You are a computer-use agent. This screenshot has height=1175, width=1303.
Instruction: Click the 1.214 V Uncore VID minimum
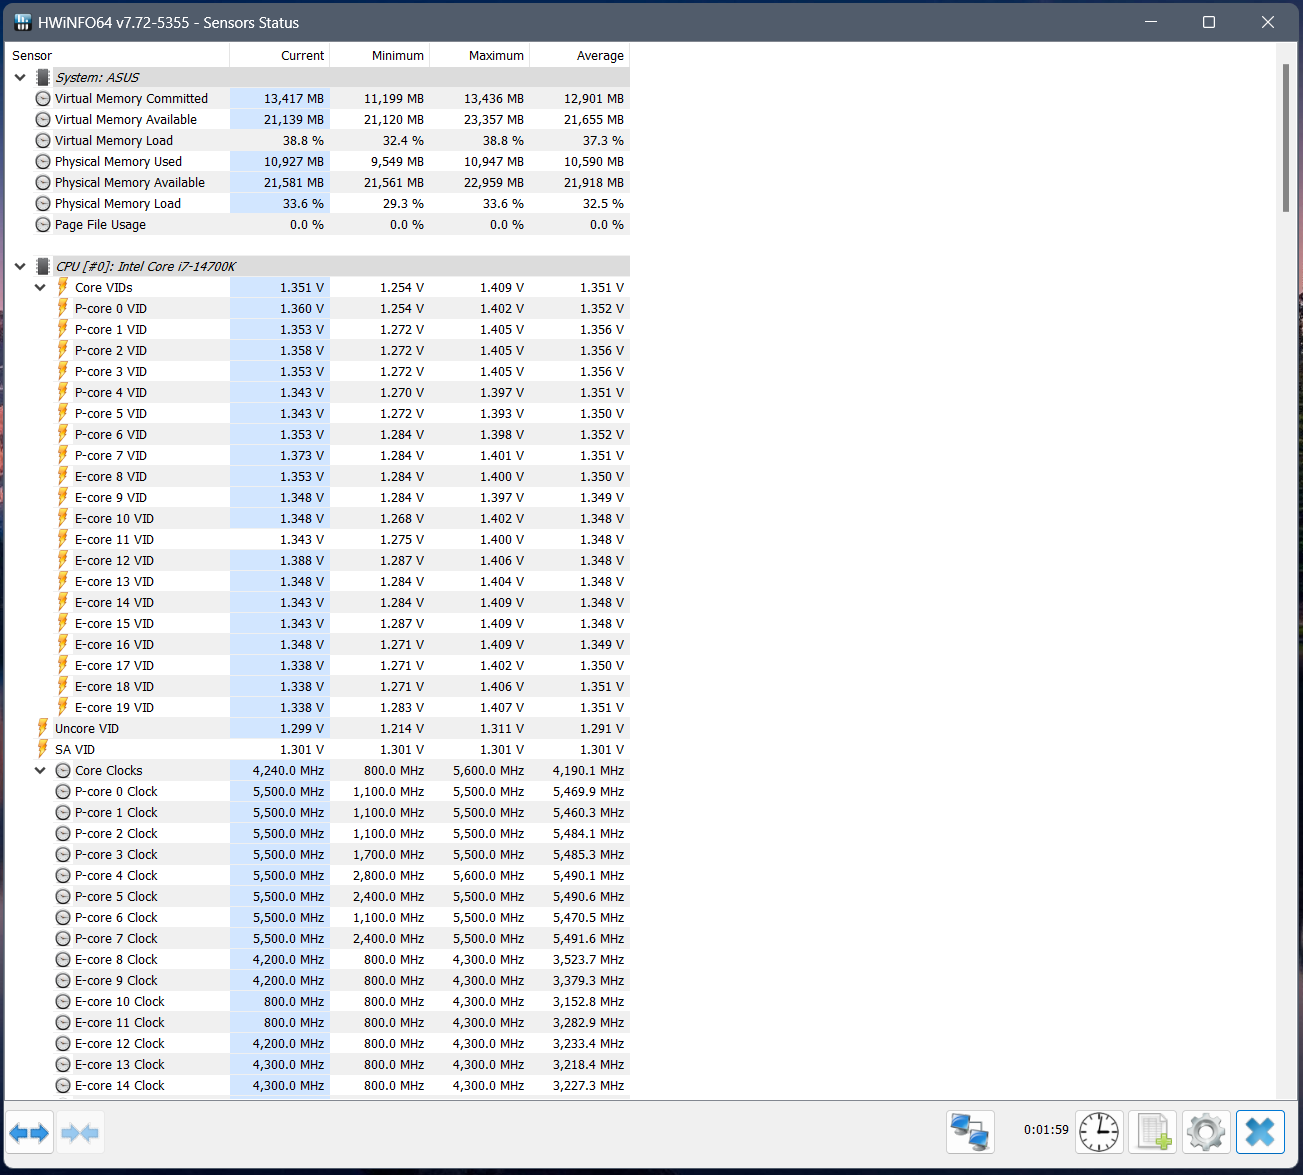pos(402,728)
